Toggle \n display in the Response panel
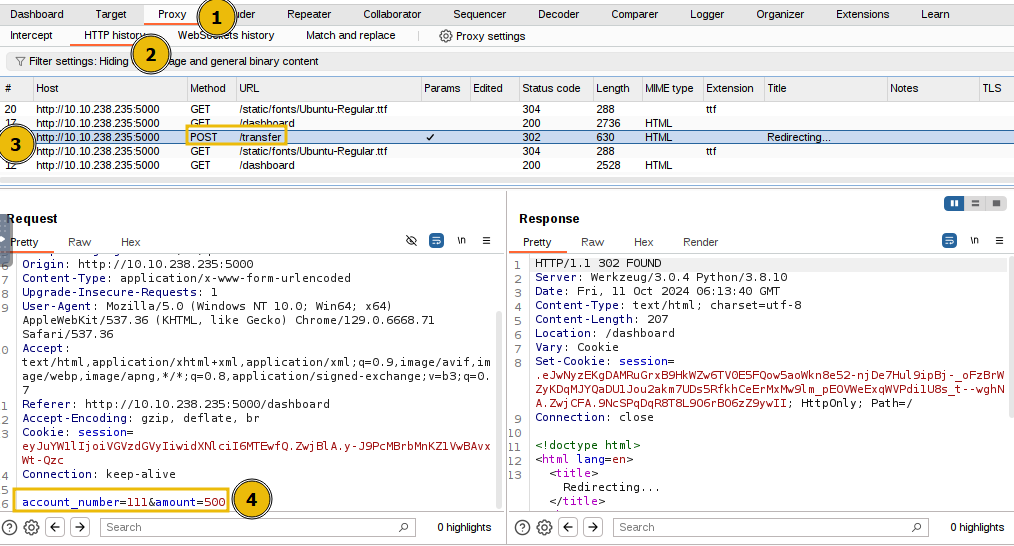The width and height of the screenshot is (1014, 546). coord(975,241)
